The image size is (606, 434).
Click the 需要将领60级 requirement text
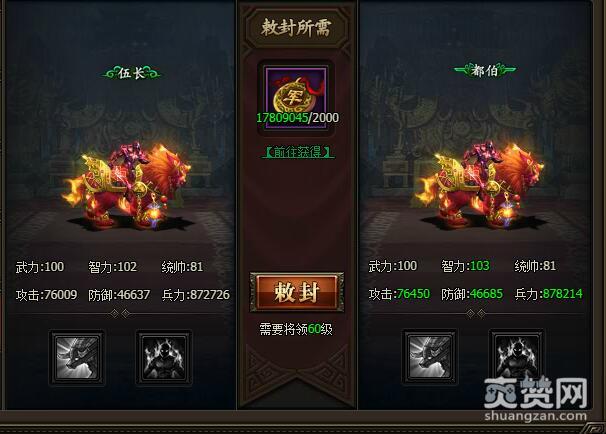click(296, 329)
